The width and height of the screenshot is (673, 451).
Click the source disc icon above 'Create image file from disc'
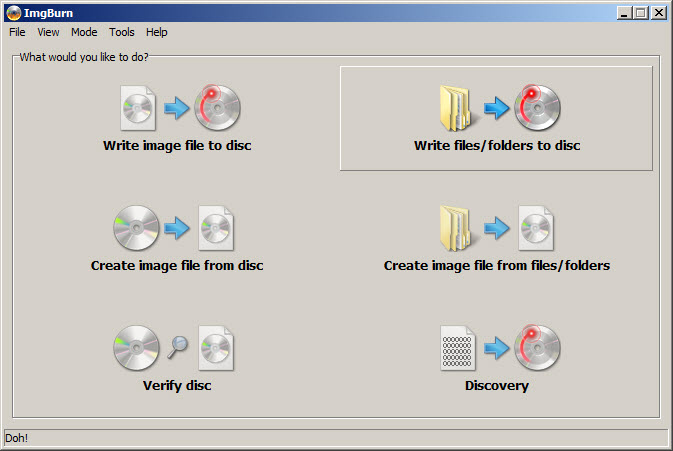[x=136, y=228]
